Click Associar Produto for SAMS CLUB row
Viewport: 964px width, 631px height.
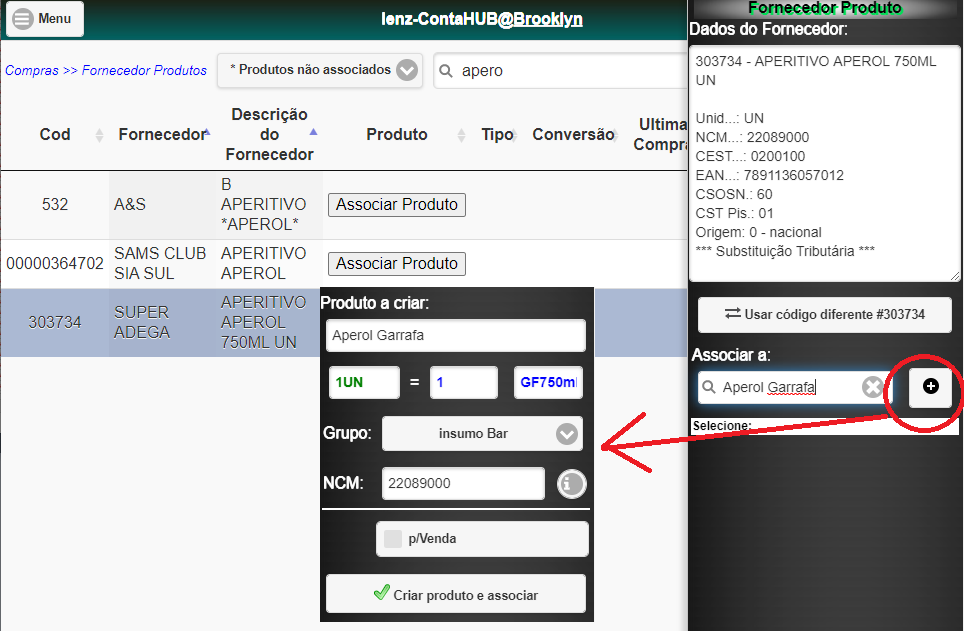(x=397, y=264)
